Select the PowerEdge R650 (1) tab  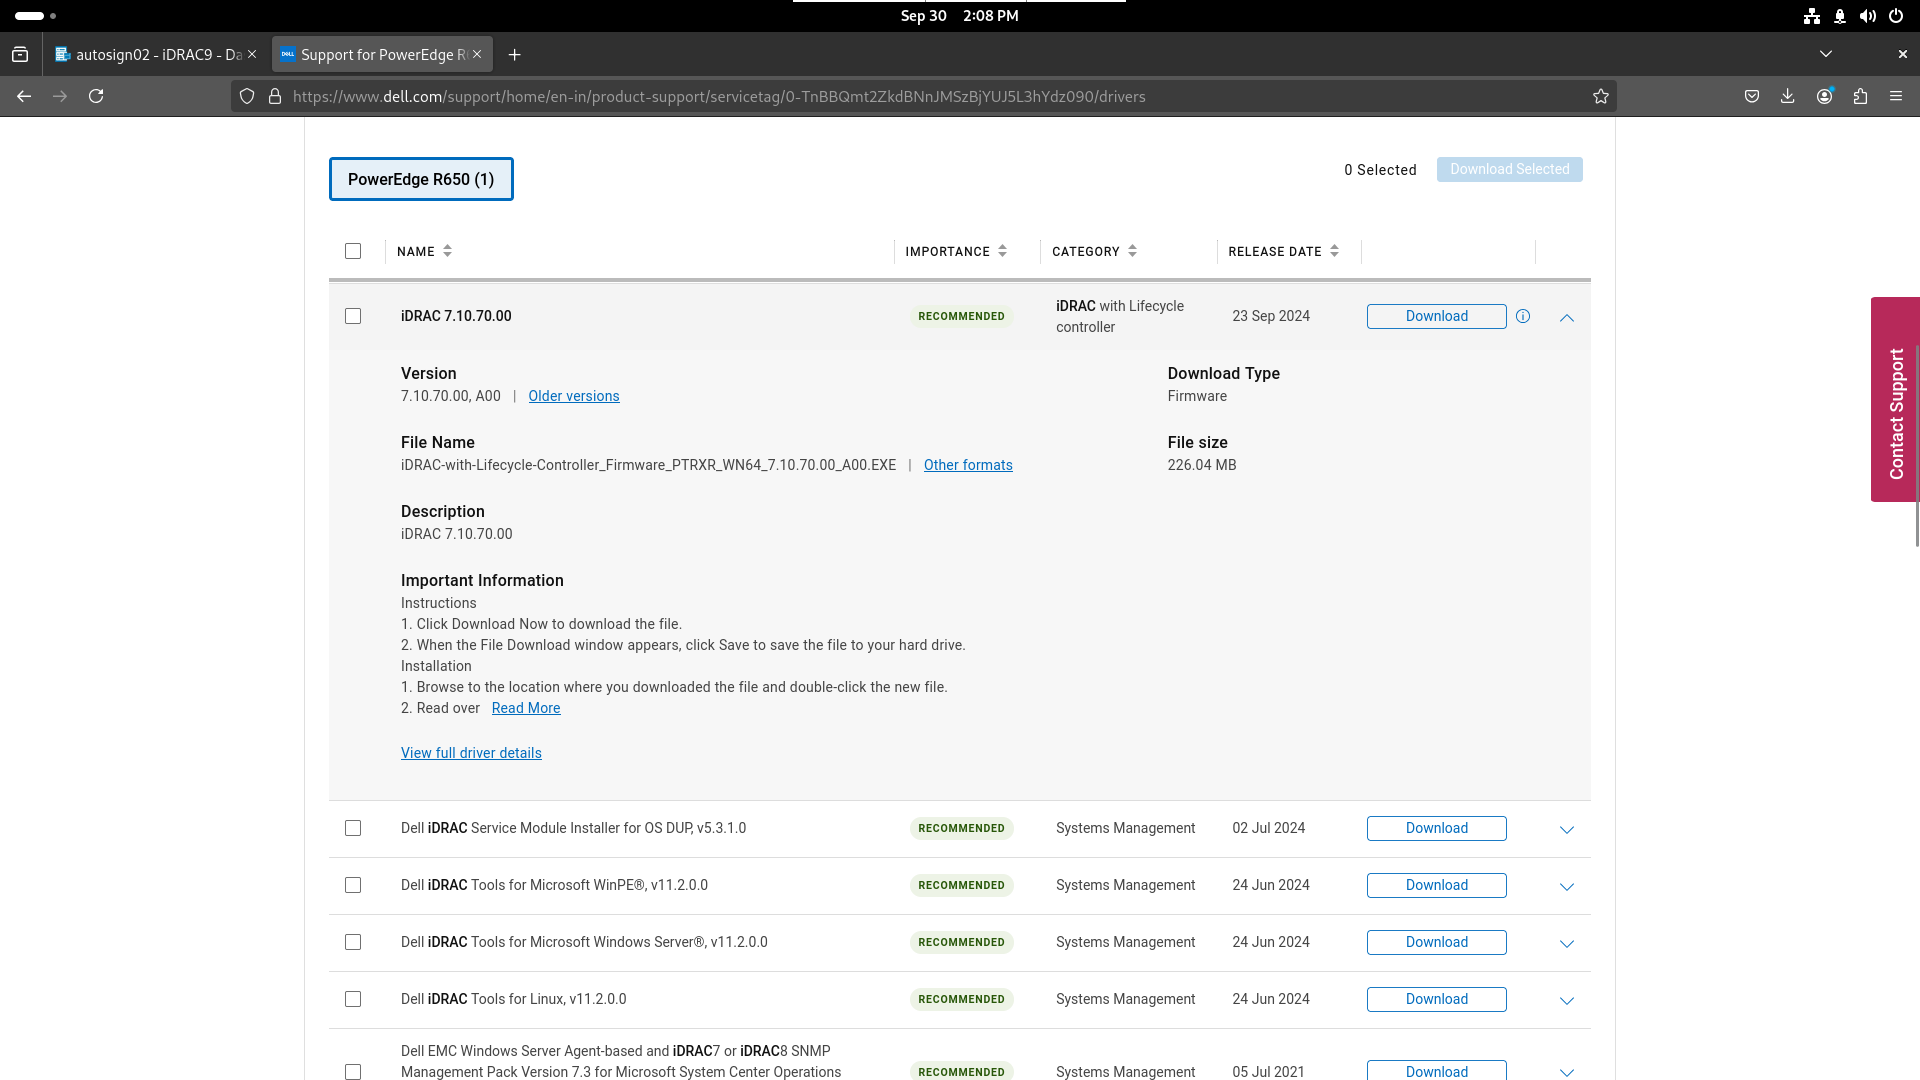(421, 179)
